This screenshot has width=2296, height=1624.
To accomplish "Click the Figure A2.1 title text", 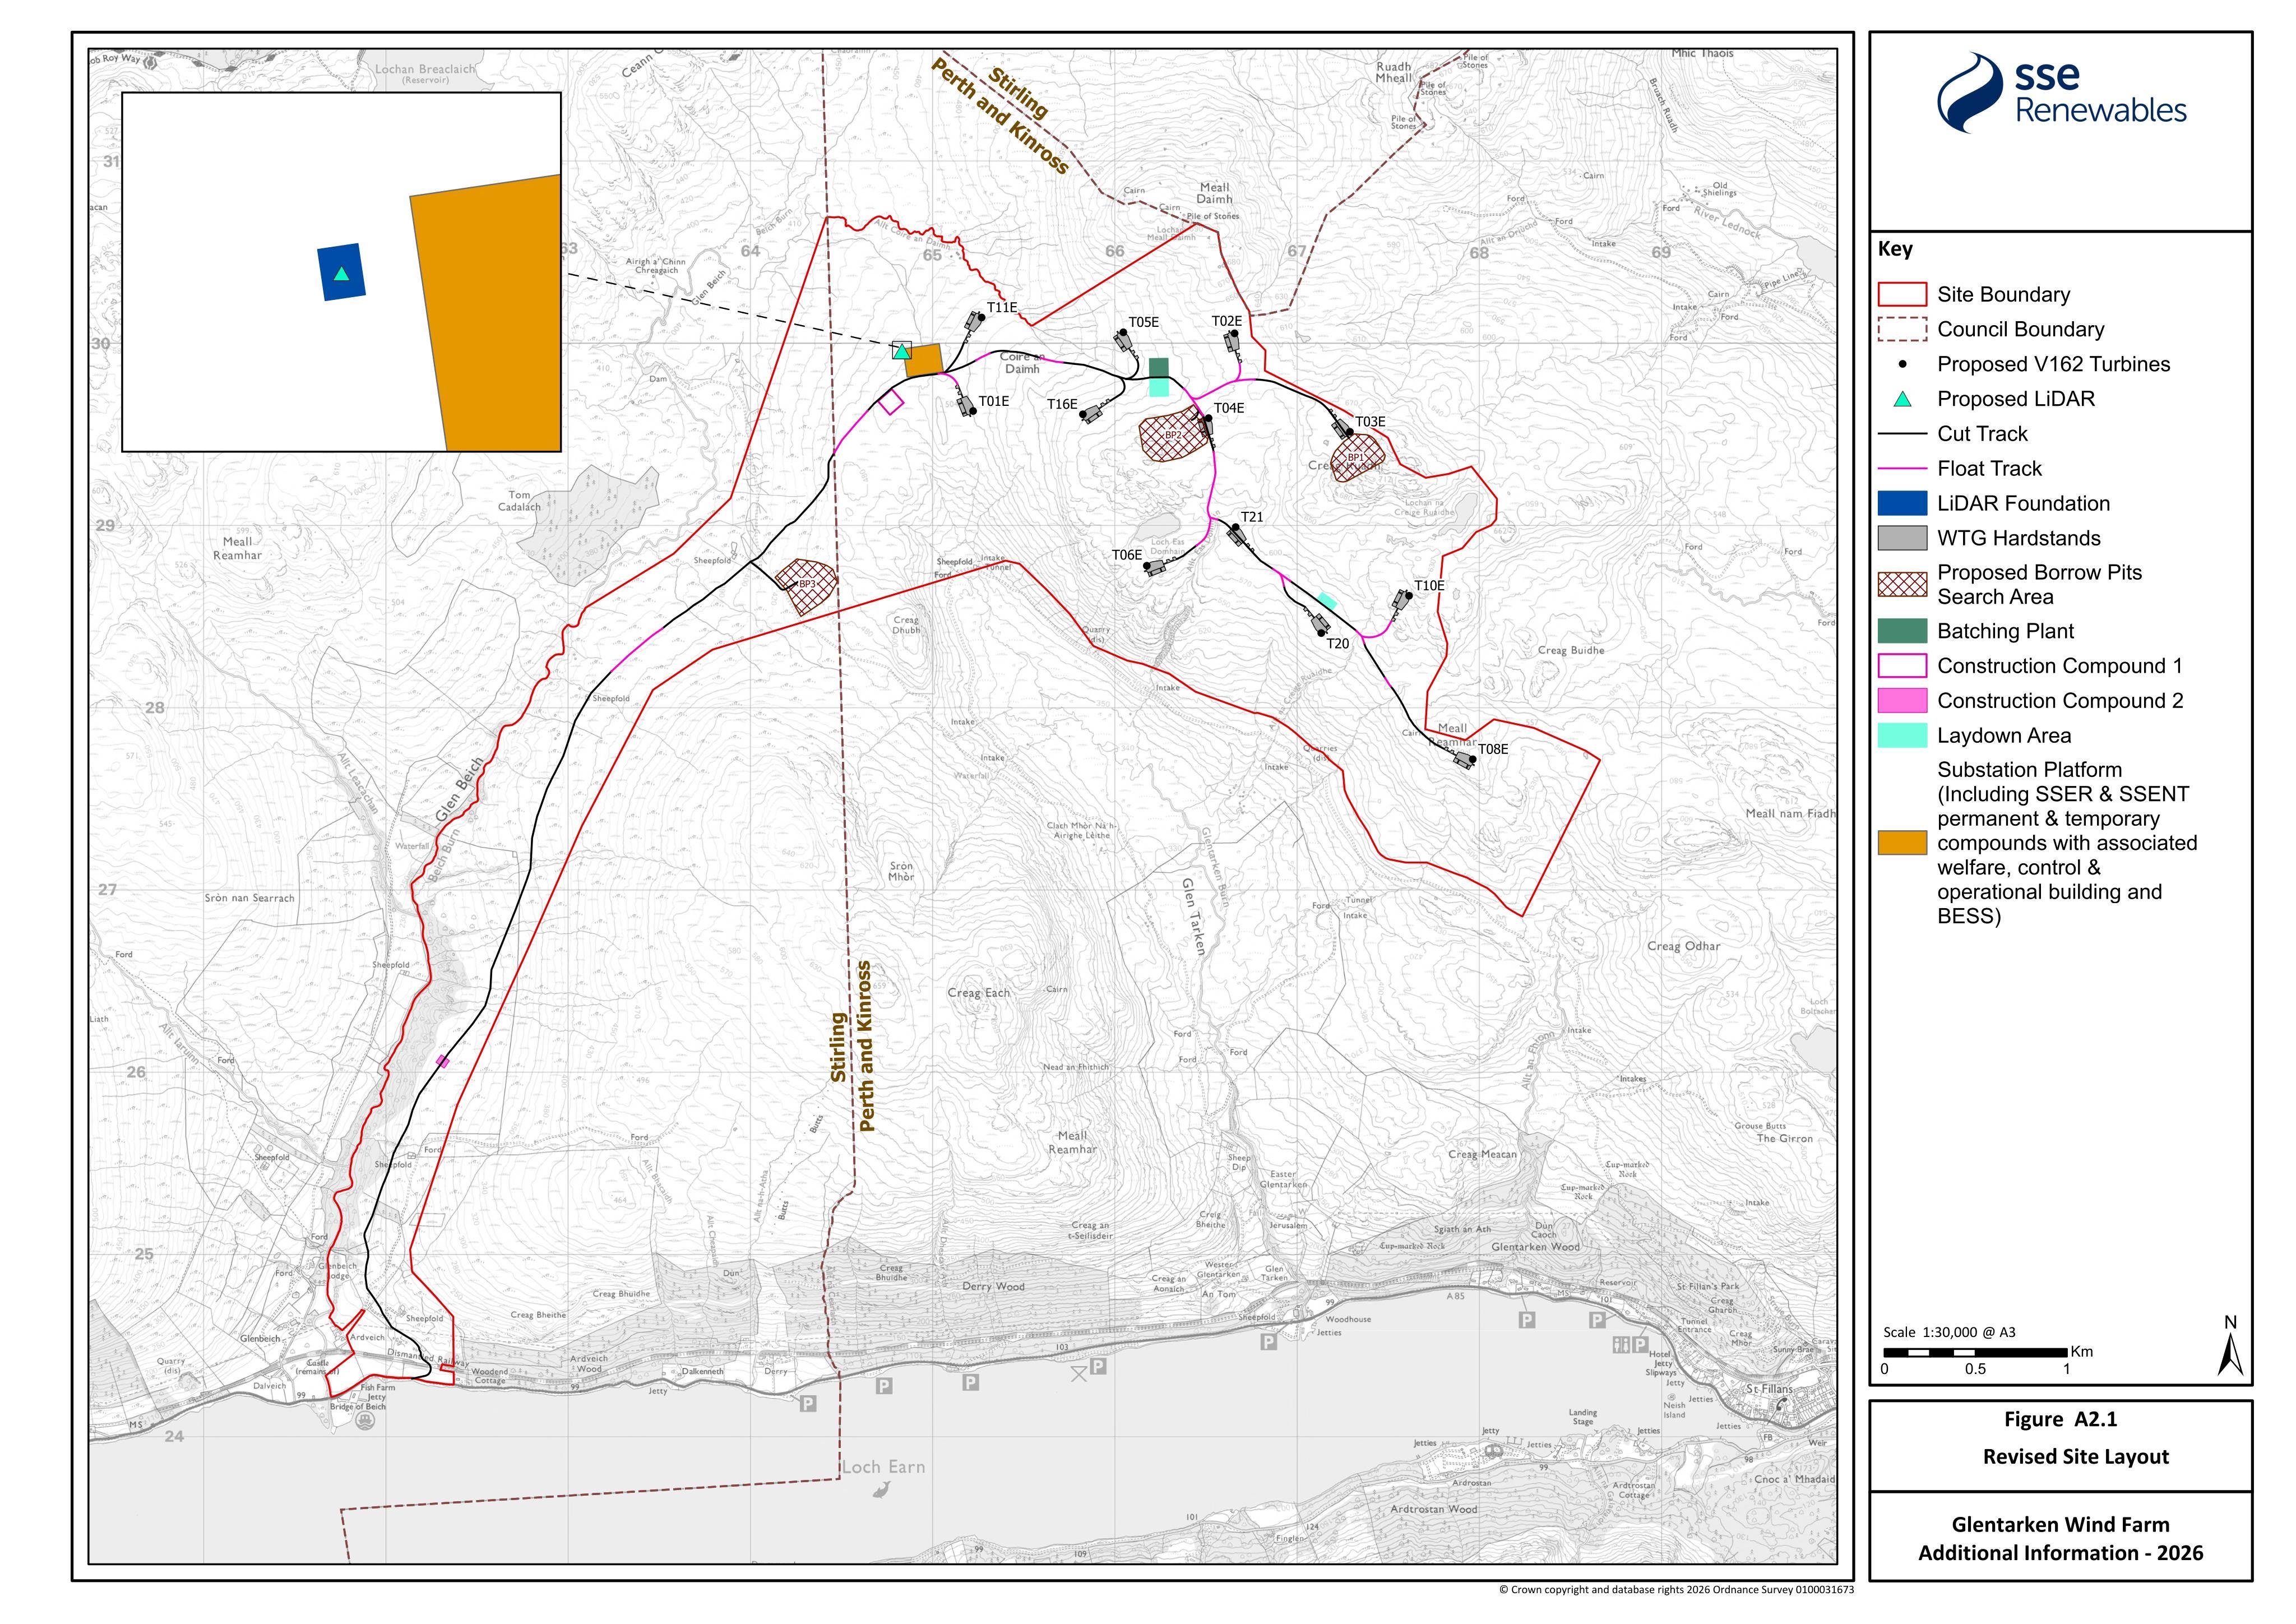I will point(2061,1419).
